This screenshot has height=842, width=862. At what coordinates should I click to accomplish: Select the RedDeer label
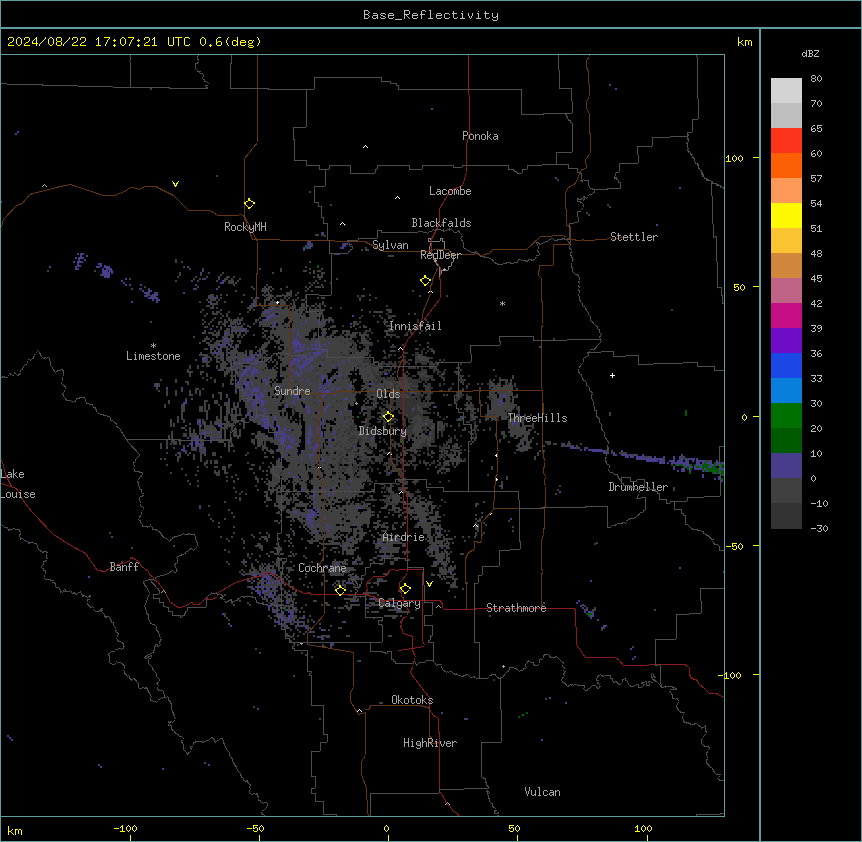tap(440, 255)
